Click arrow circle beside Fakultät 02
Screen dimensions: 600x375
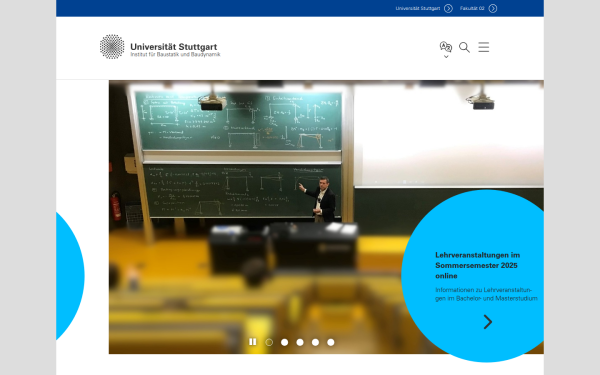coord(493,8)
